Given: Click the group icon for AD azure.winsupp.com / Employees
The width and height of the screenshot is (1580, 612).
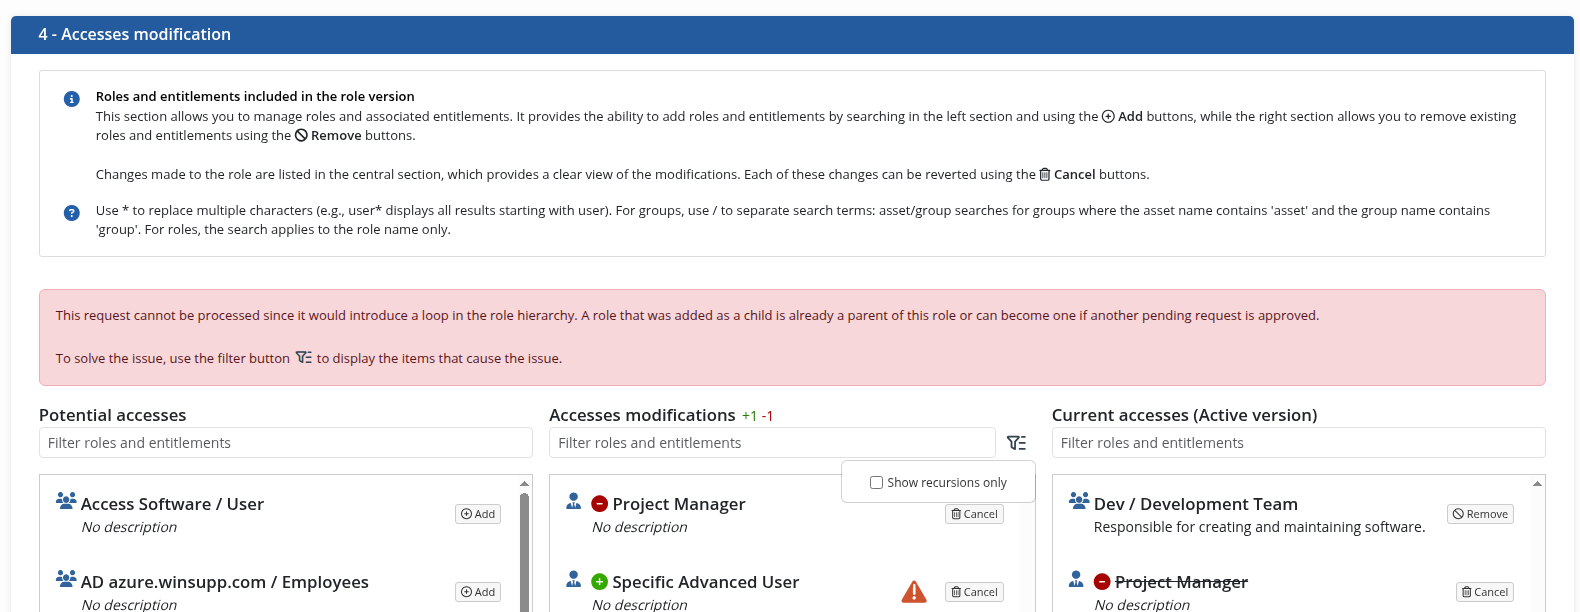Looking at the screenshot, I should (66, 578).
